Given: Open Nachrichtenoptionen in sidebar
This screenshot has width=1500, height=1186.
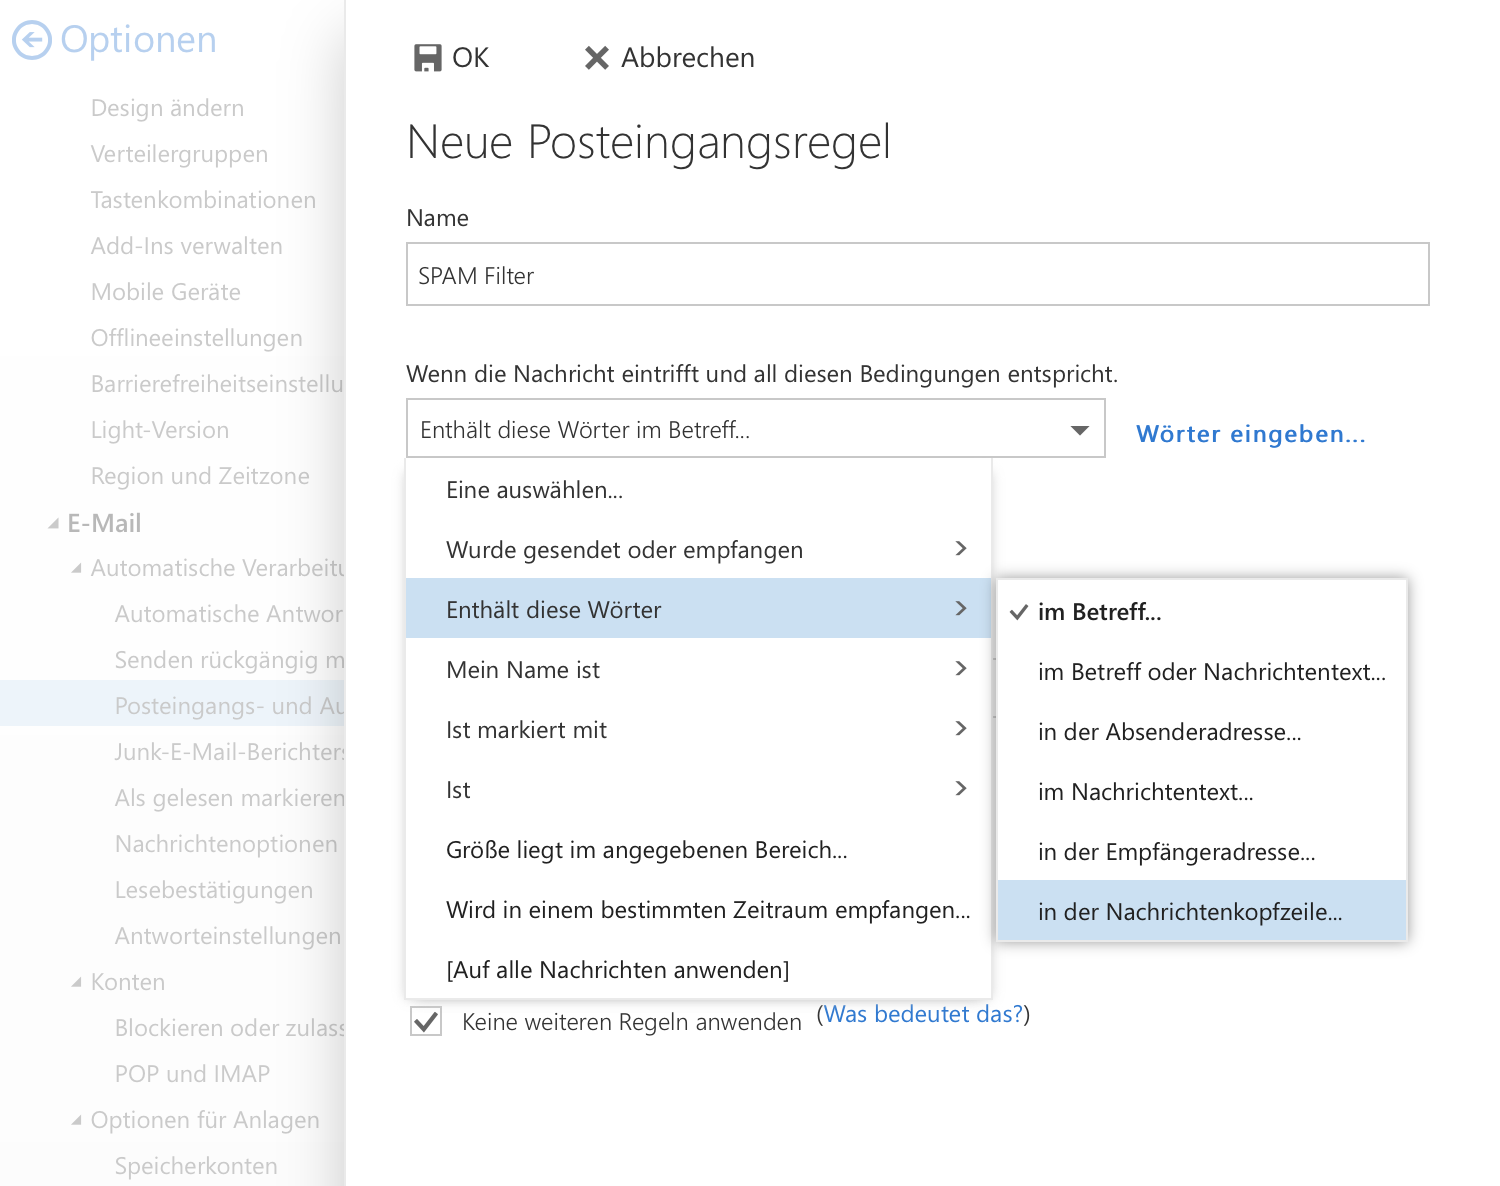Looking at the screenshot, I should [226, 844].
